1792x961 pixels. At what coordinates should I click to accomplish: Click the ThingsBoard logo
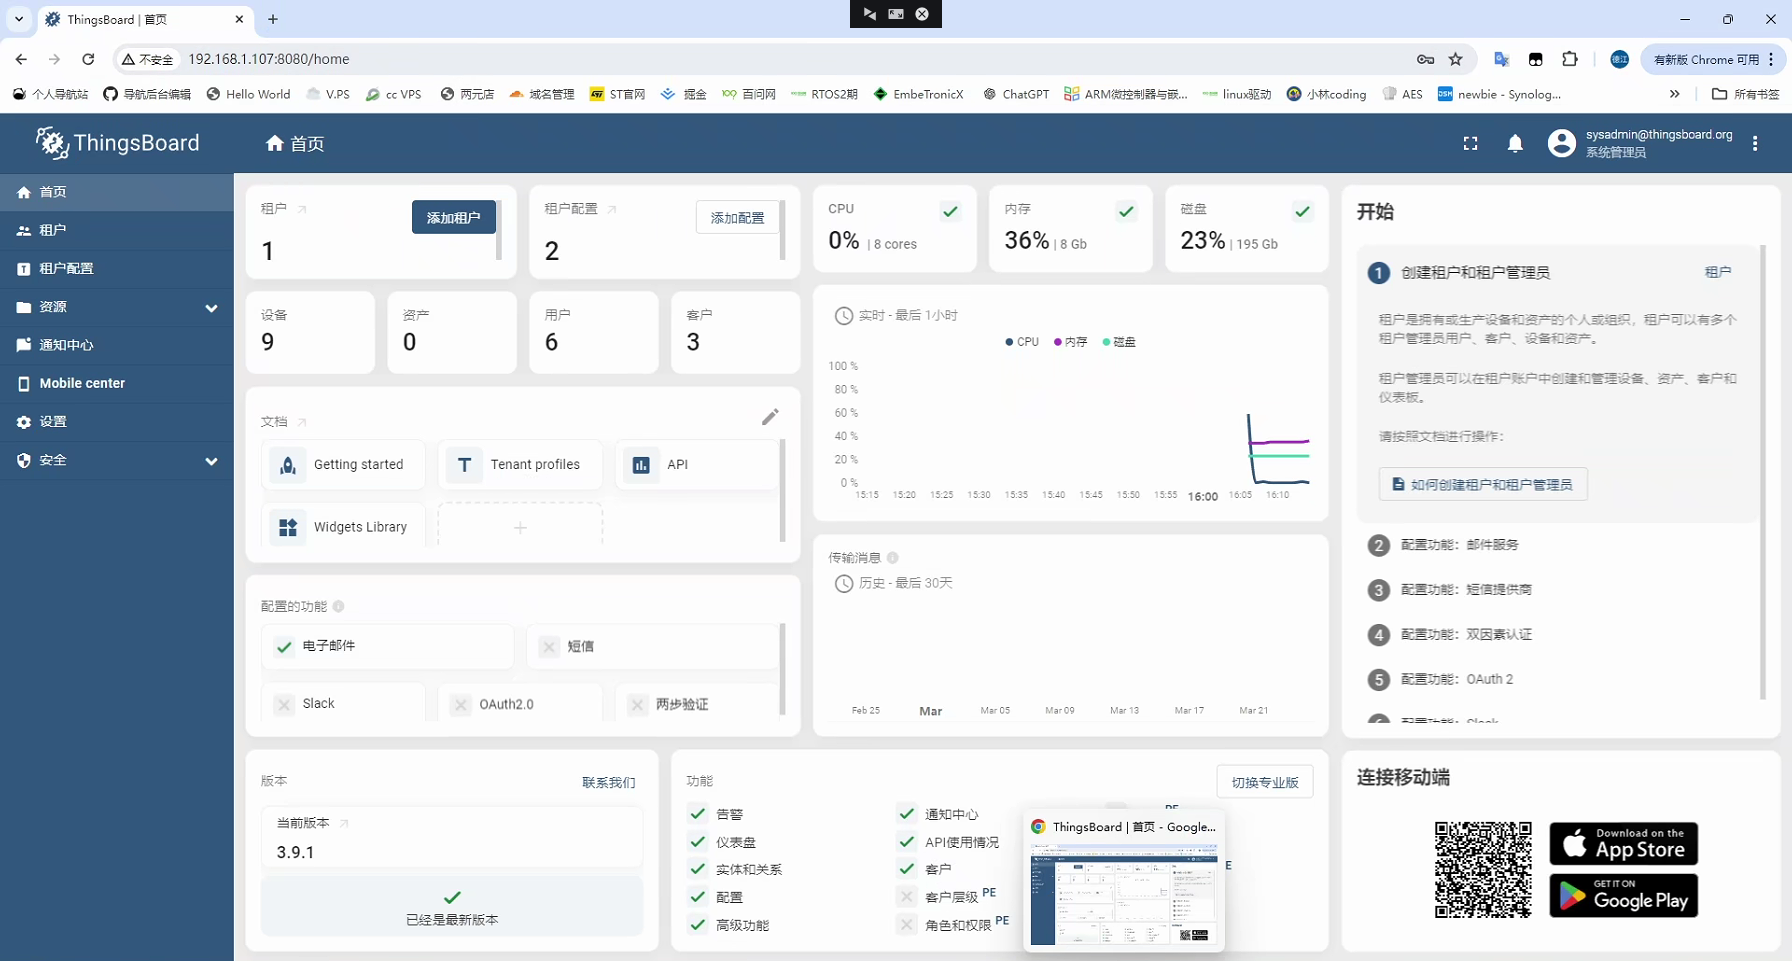click(x=118, y=143)
